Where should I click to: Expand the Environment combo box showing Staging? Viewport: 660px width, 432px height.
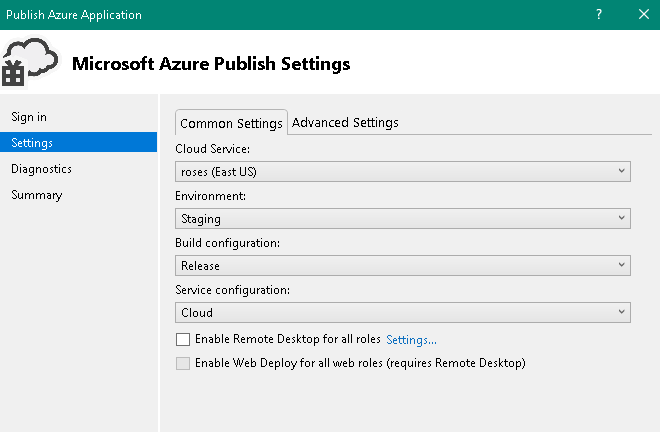tap(403, 219)
